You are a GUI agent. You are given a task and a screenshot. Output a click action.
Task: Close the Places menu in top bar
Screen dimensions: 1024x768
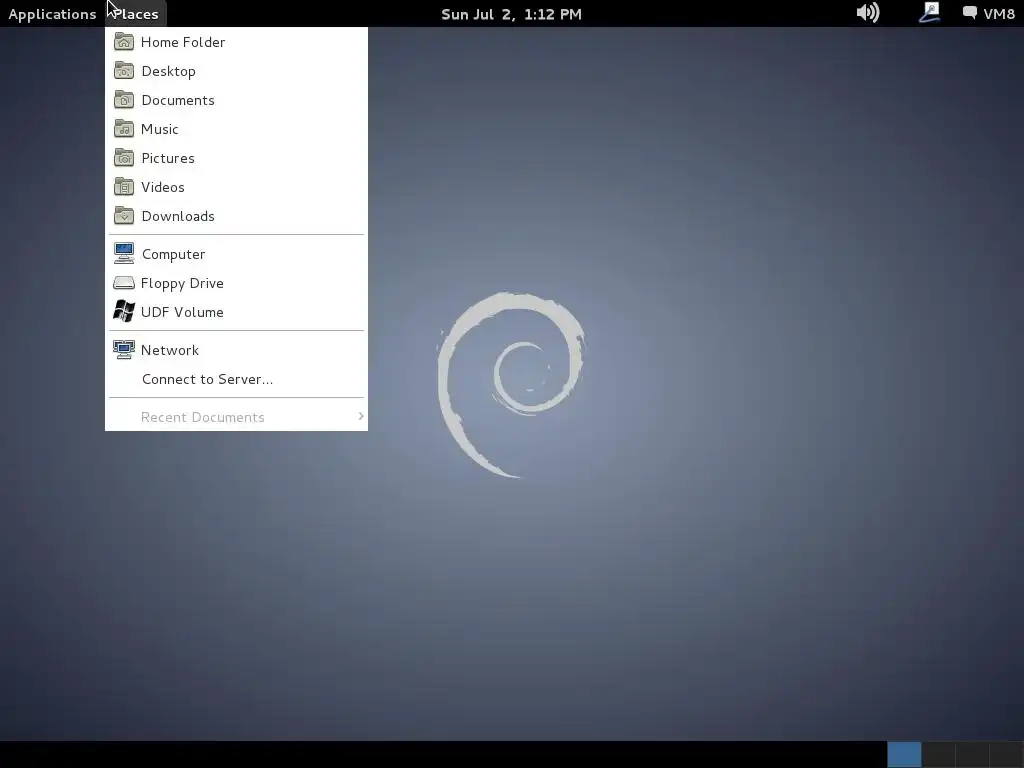[136, 14]
